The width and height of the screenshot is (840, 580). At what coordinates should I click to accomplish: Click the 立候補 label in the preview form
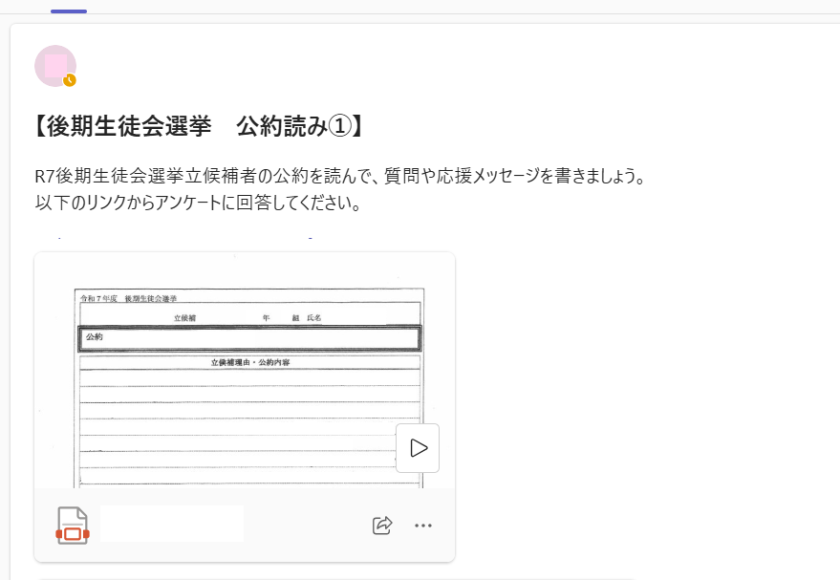(x=186, y=317)
